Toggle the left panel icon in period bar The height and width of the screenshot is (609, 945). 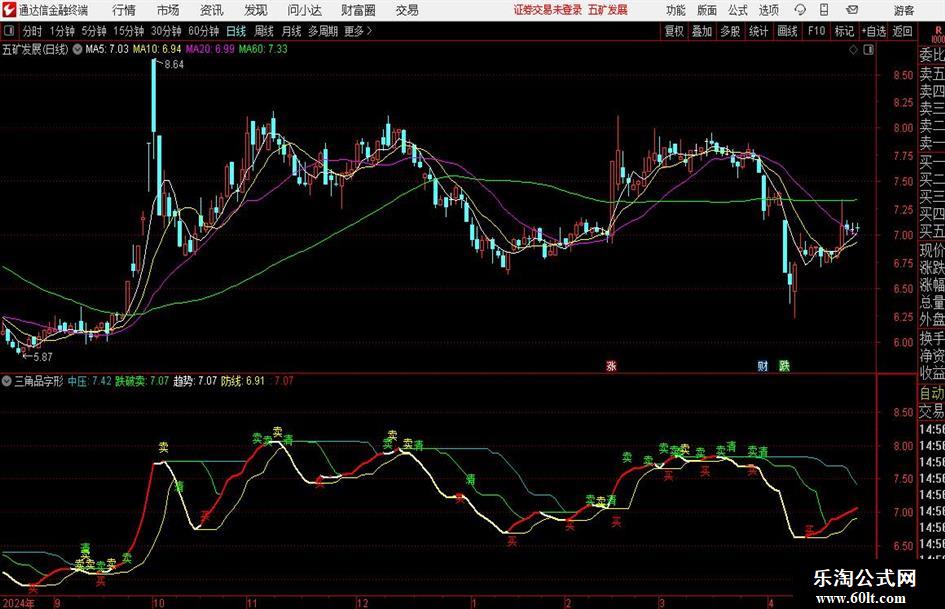9,31
